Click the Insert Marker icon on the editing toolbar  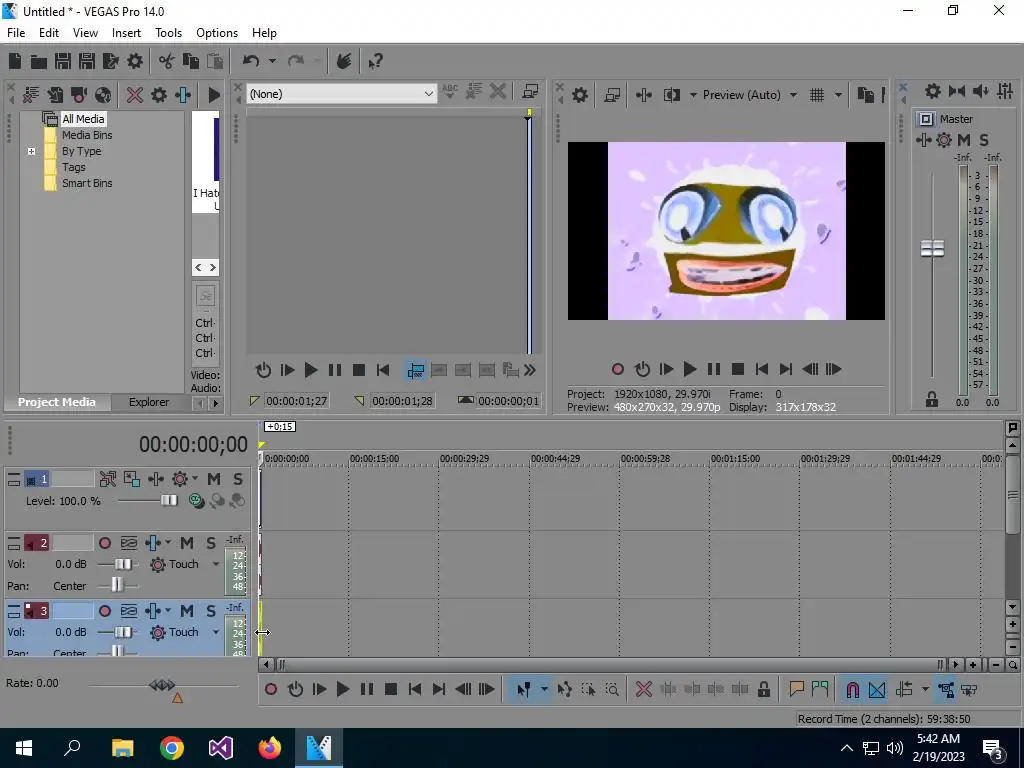(796, 689)
